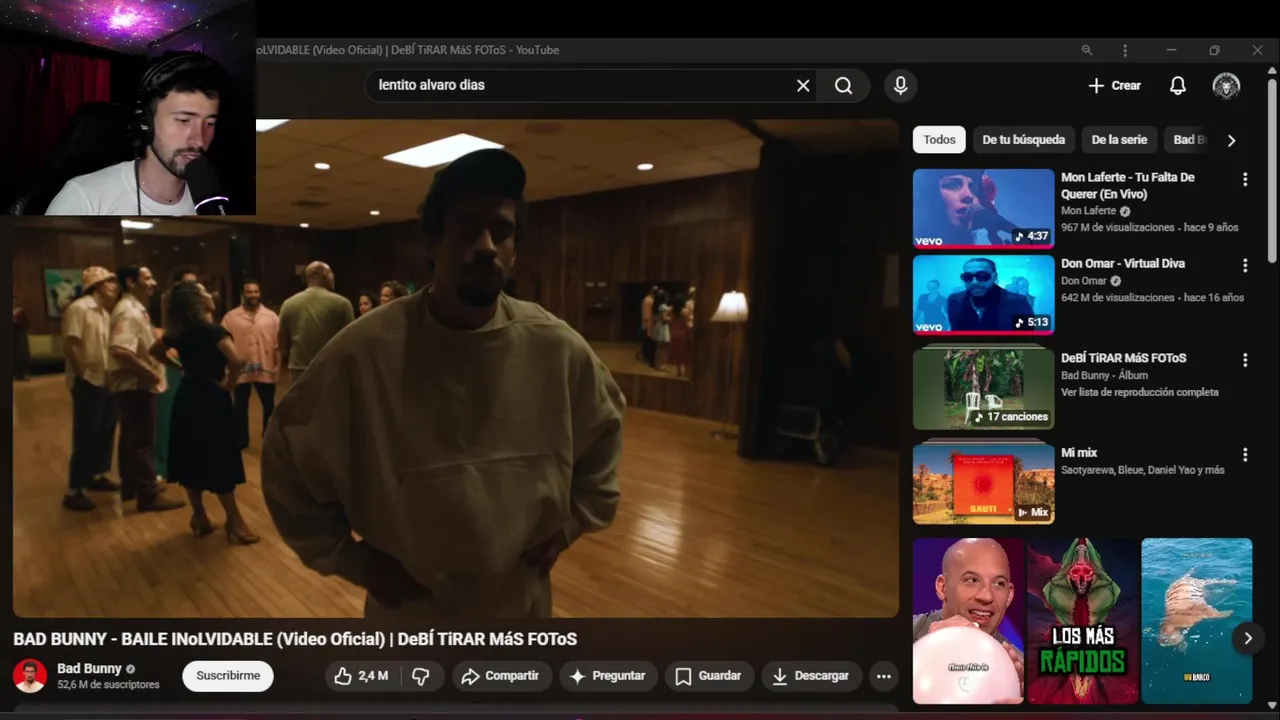Dislike the video
The height and width of the screenshot is (720, 1280).
pos(421,677)
